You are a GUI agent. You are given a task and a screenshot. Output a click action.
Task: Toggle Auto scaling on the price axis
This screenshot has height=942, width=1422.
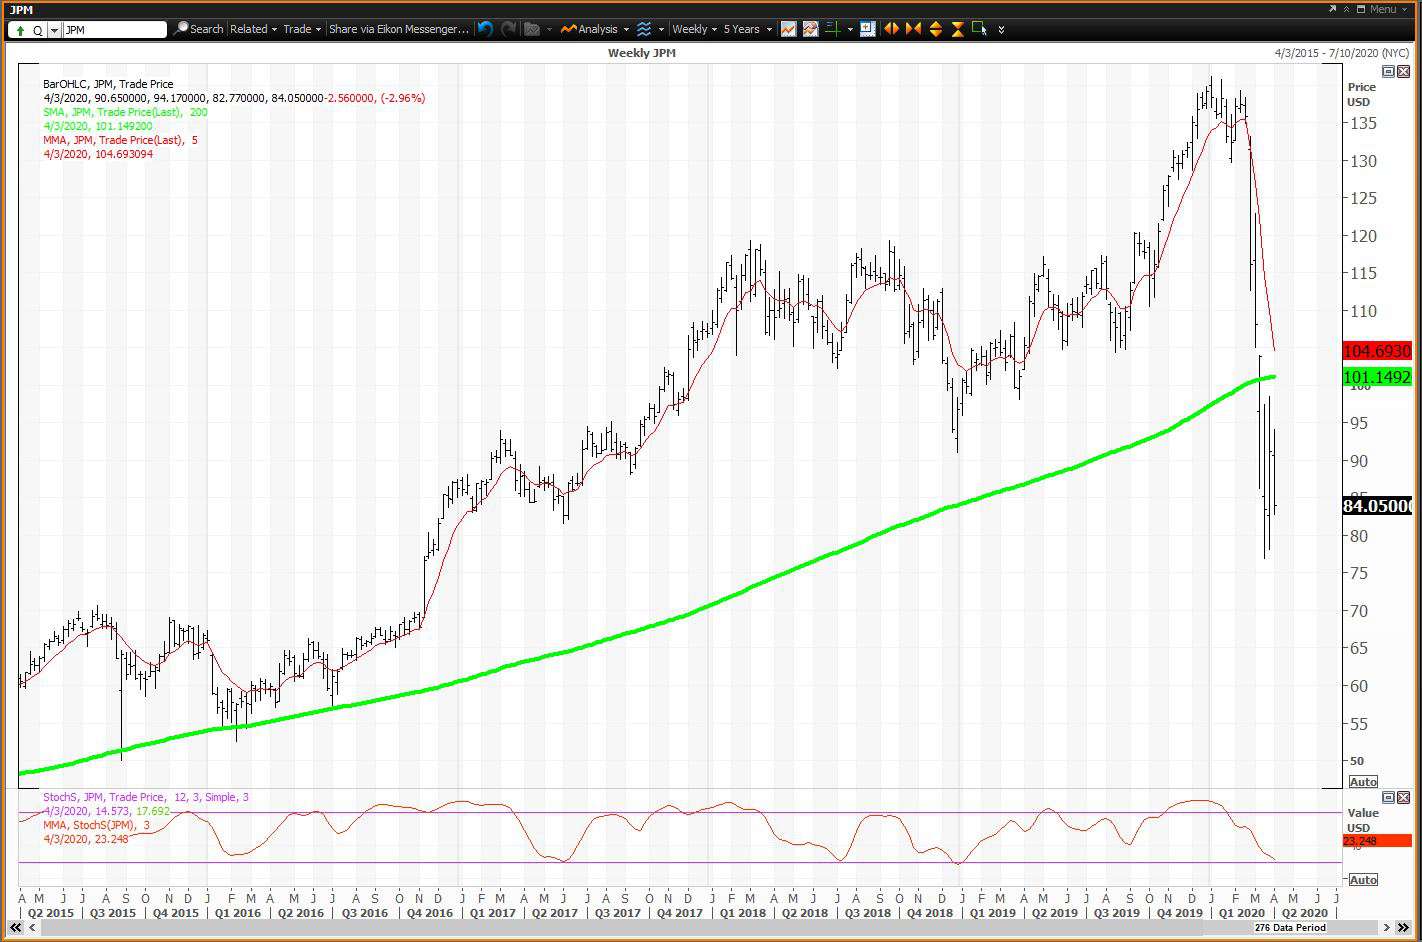pos(1363,782)
